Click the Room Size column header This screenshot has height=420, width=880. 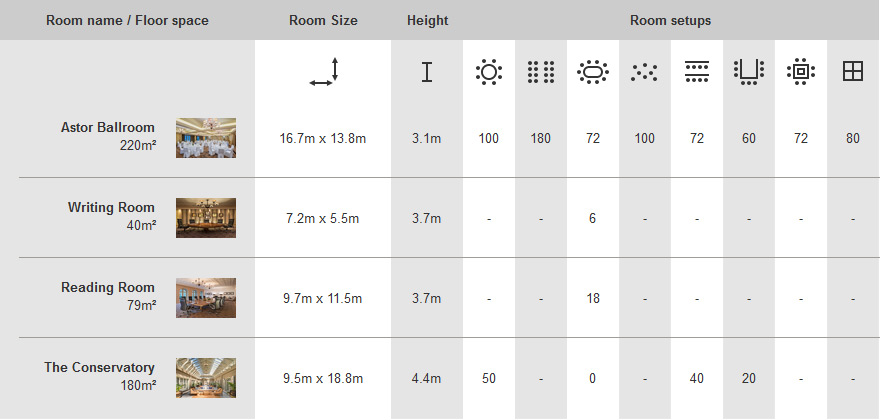[x=323, y=21]
